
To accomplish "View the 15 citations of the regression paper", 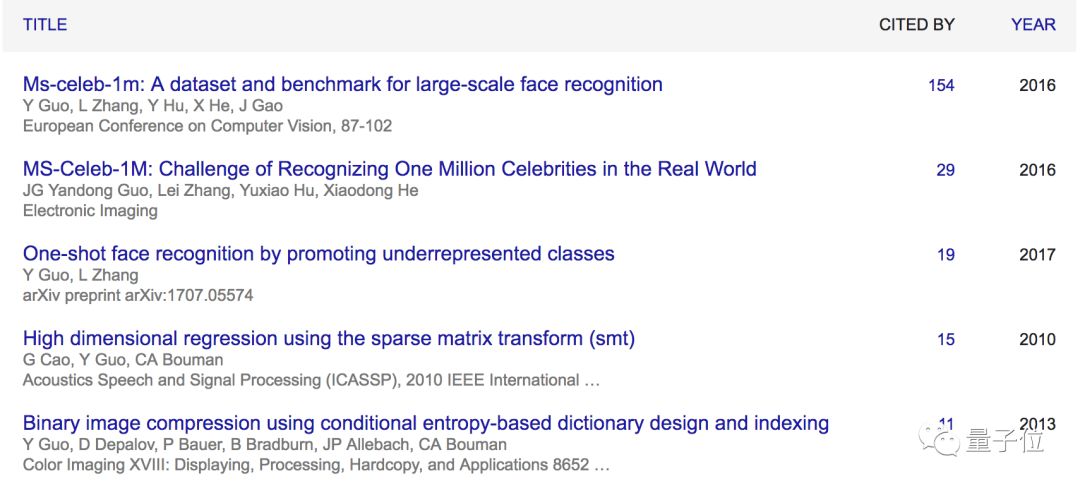I will coord(945,340).
